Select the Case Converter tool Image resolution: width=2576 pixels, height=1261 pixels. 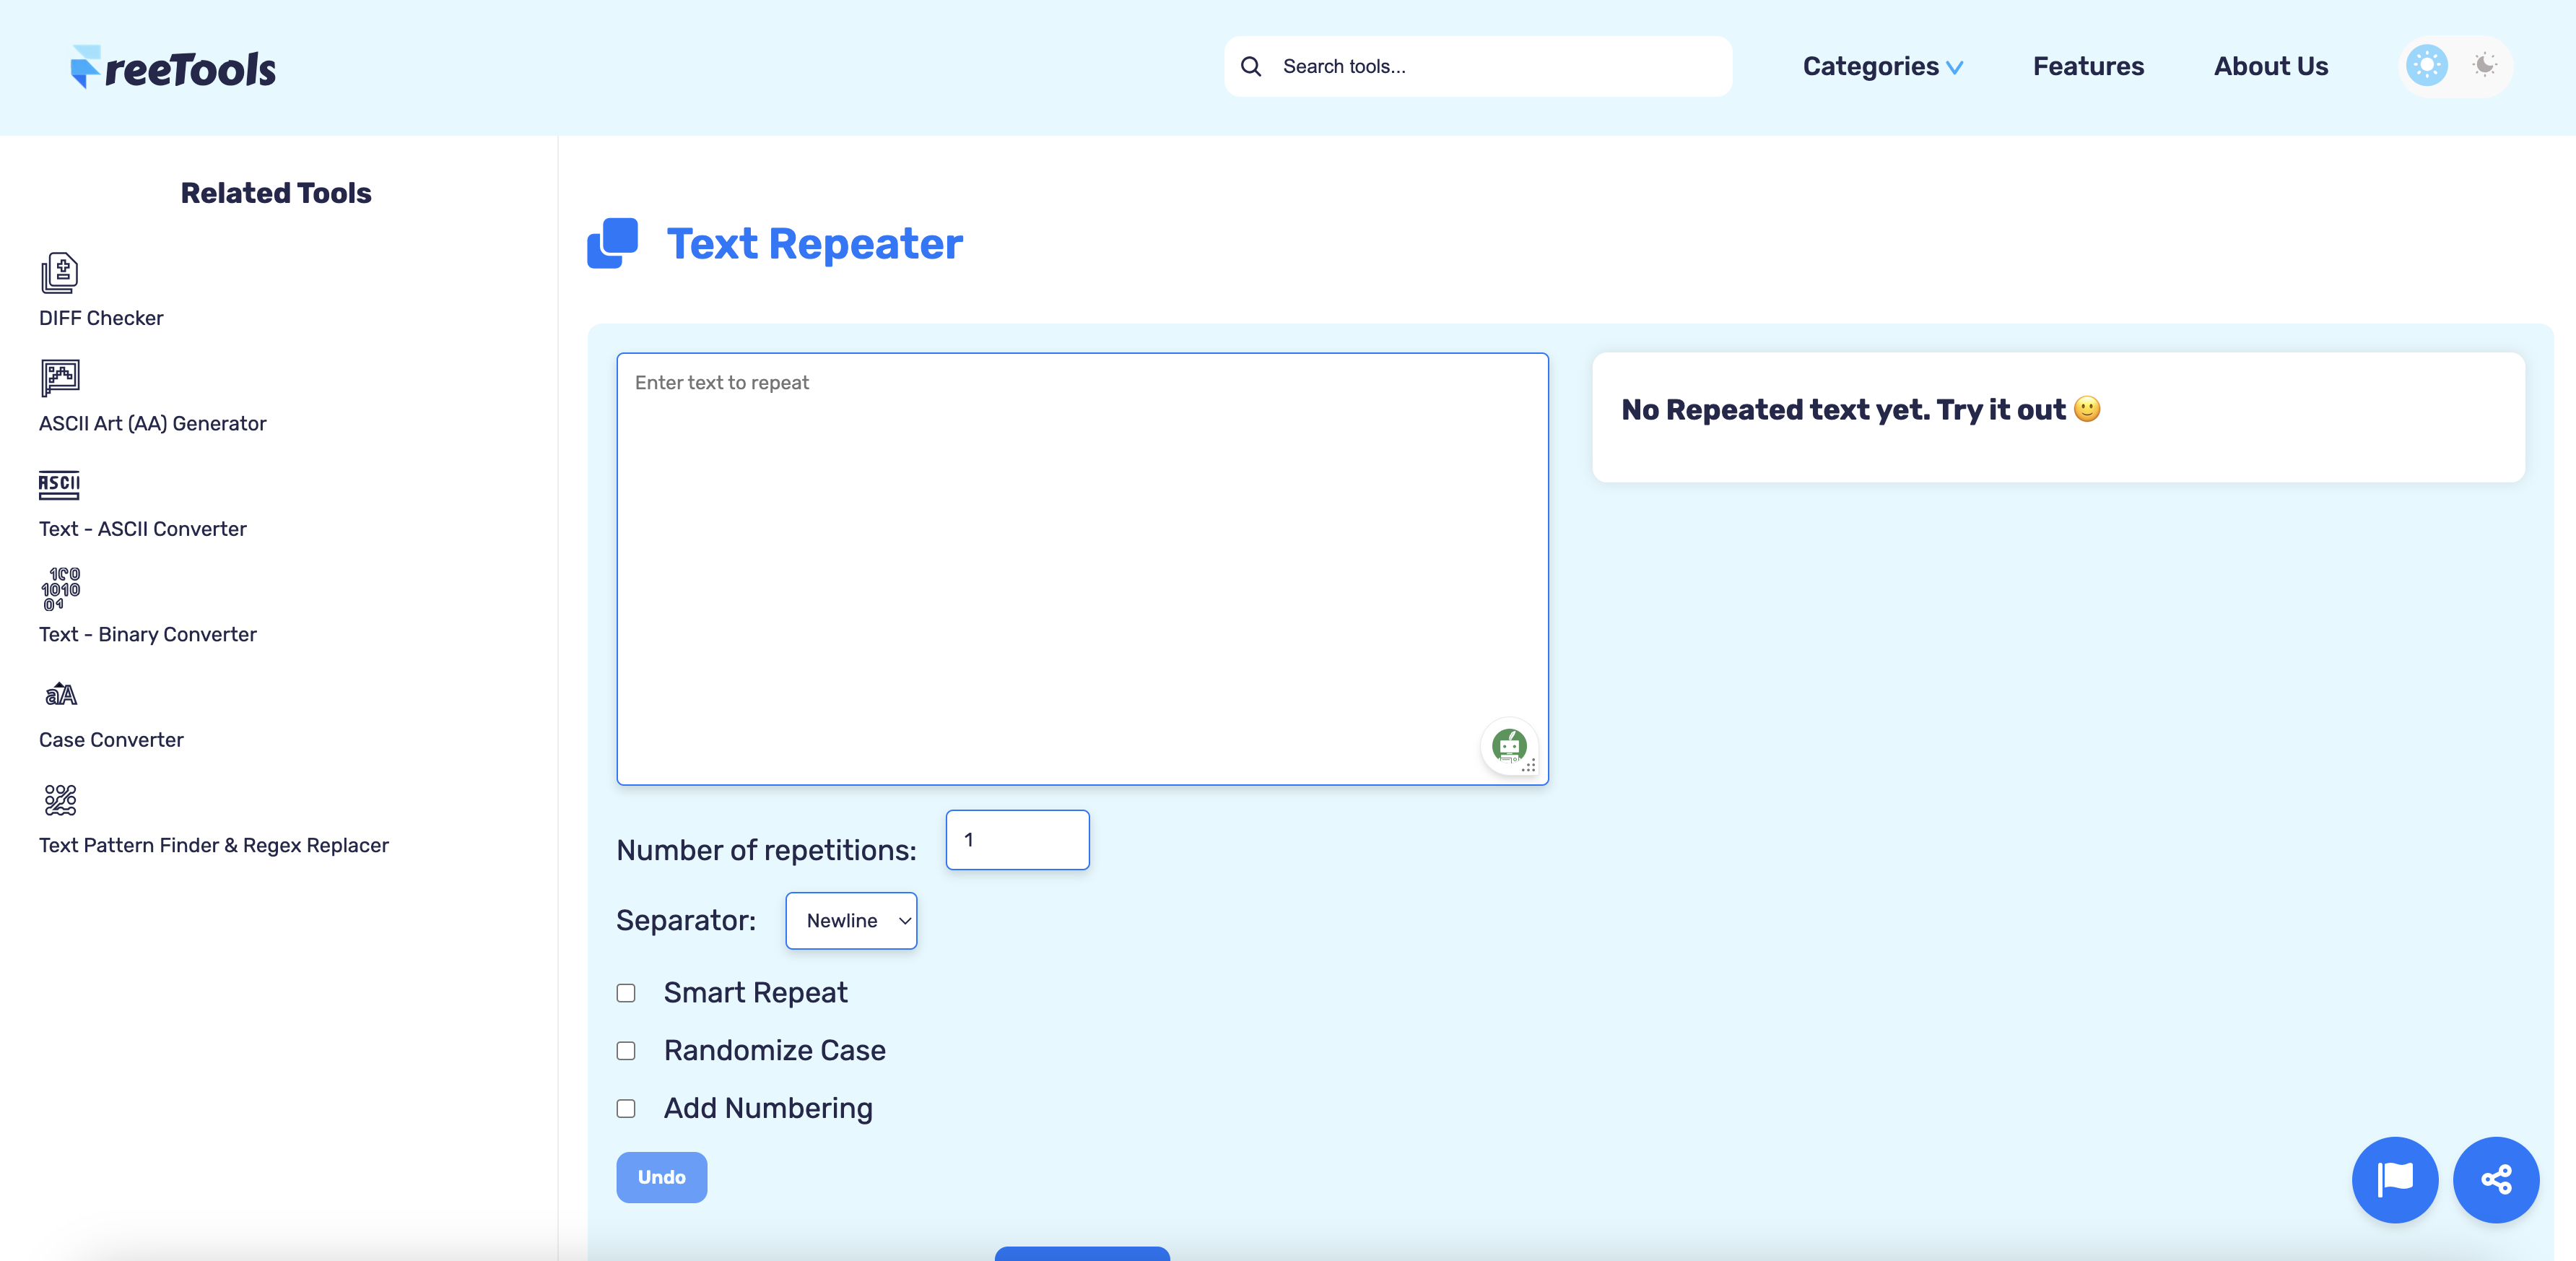coord(111,740)
